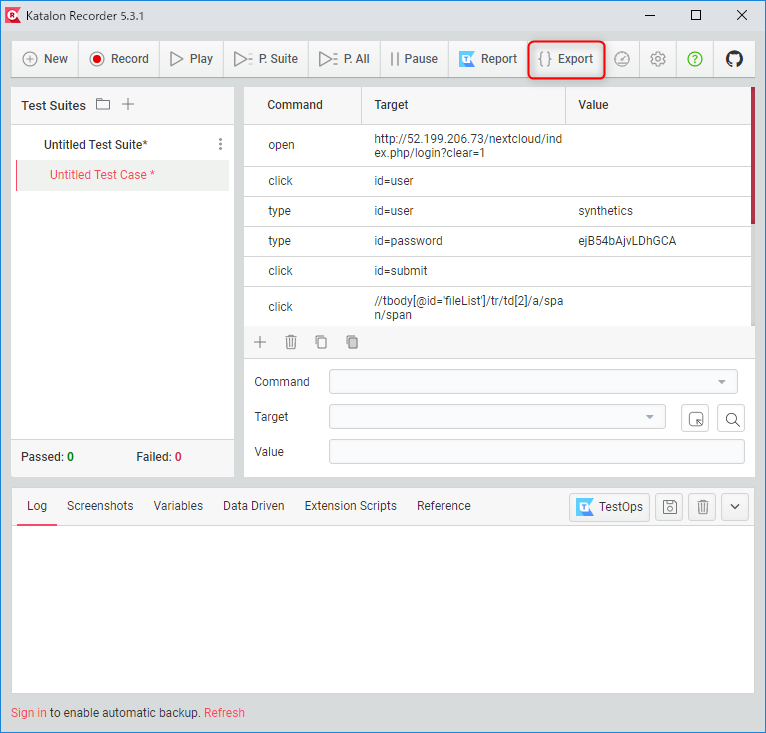Image resolution: width=766 pixels, height=733 pixels.
Task: Open the Export dialog
Action: click(566, 59)
